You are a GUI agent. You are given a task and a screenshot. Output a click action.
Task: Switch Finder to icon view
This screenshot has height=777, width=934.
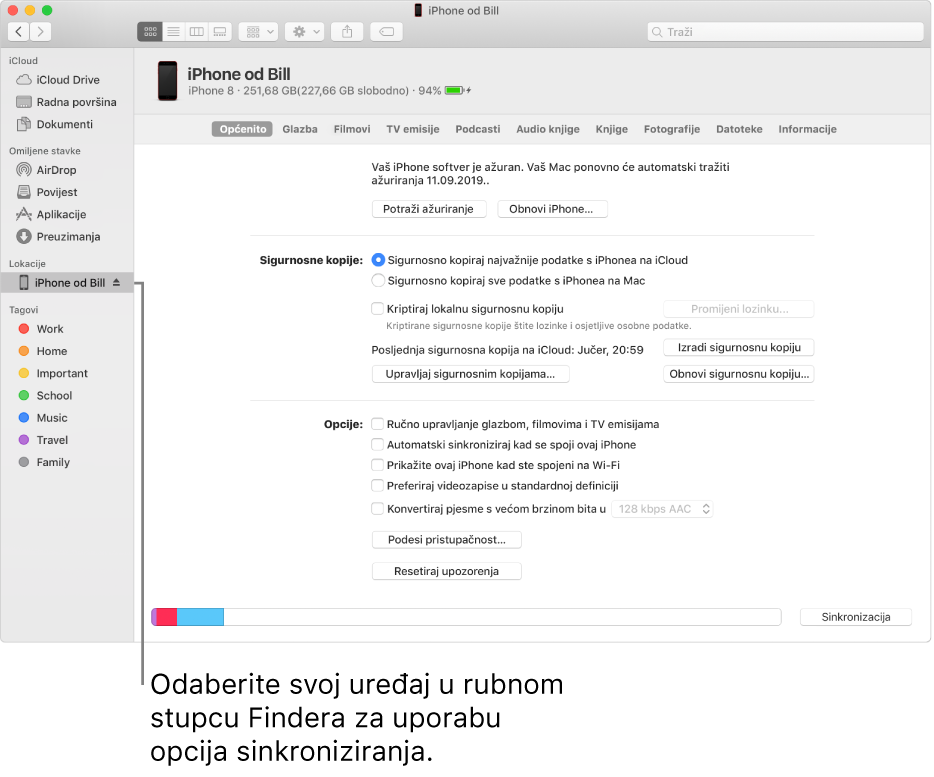(x=150, y=32)
